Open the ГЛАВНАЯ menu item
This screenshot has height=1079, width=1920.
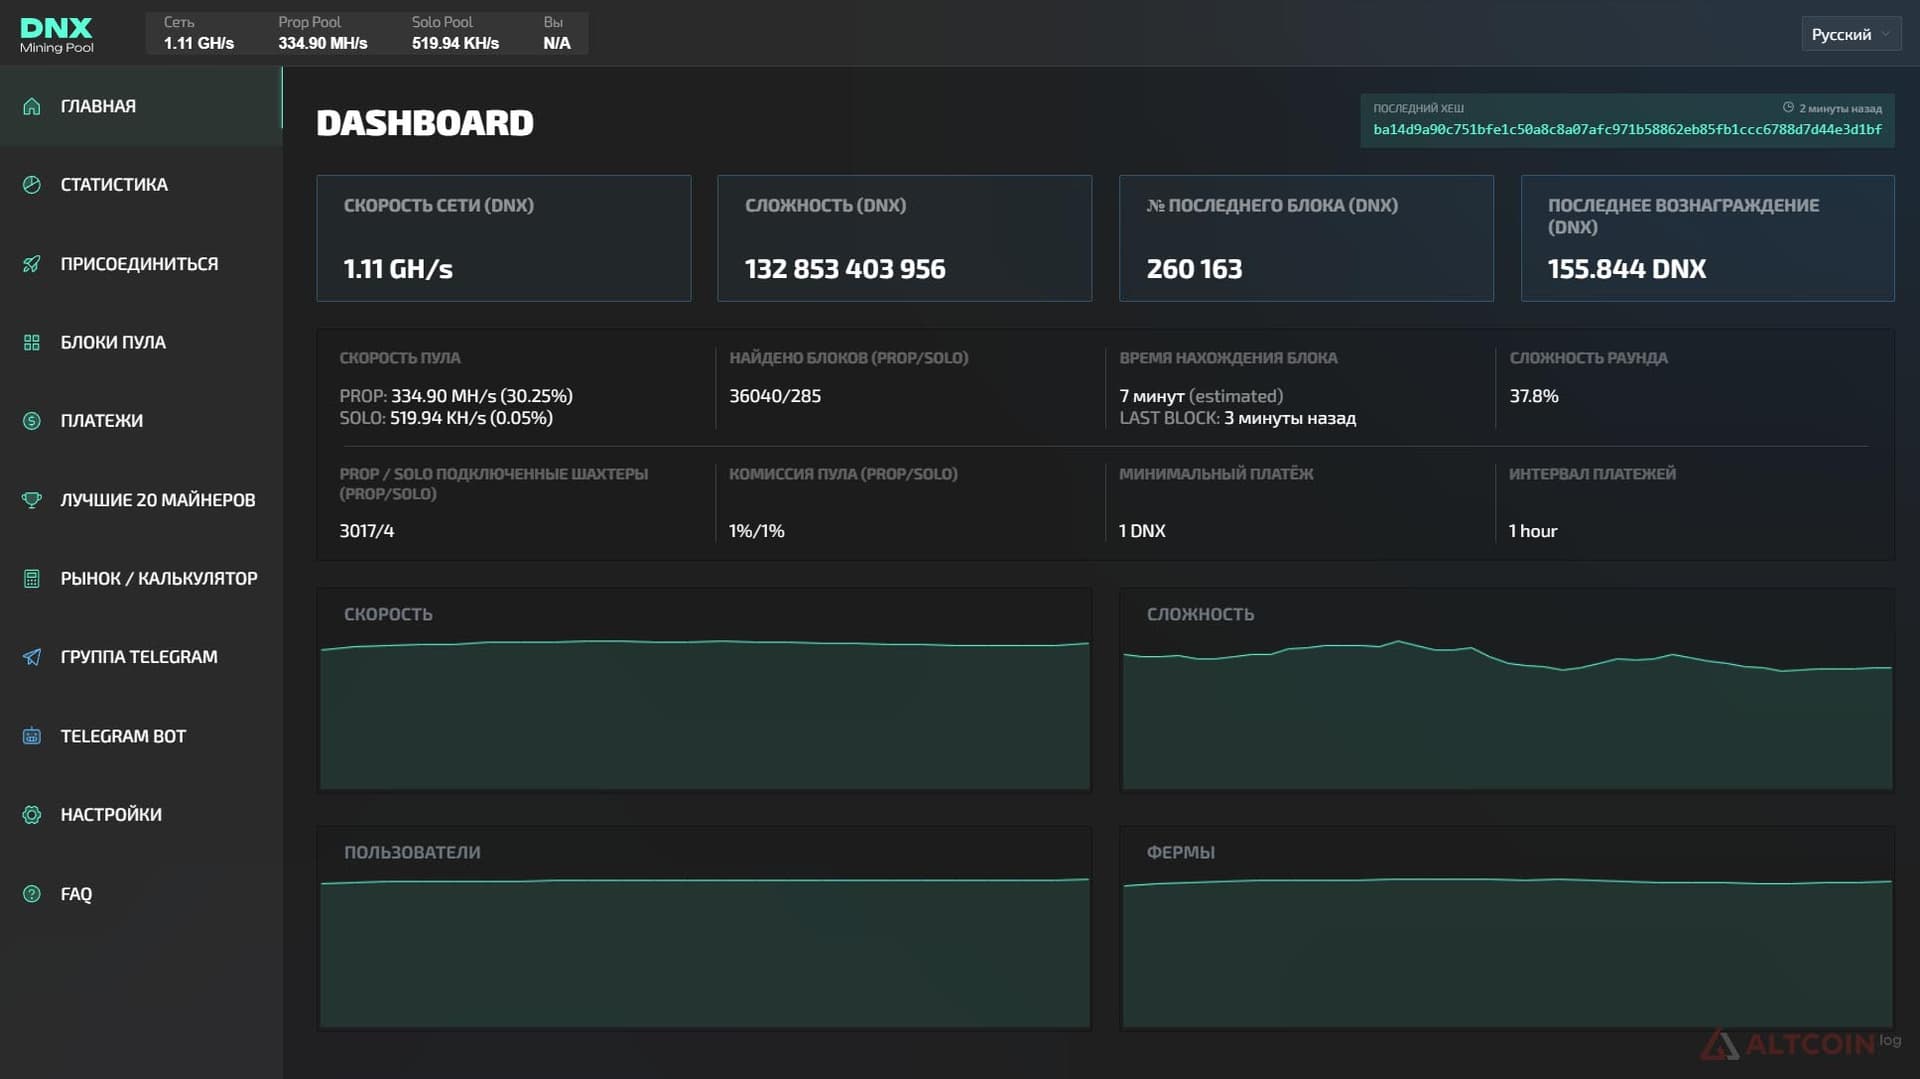141,106
